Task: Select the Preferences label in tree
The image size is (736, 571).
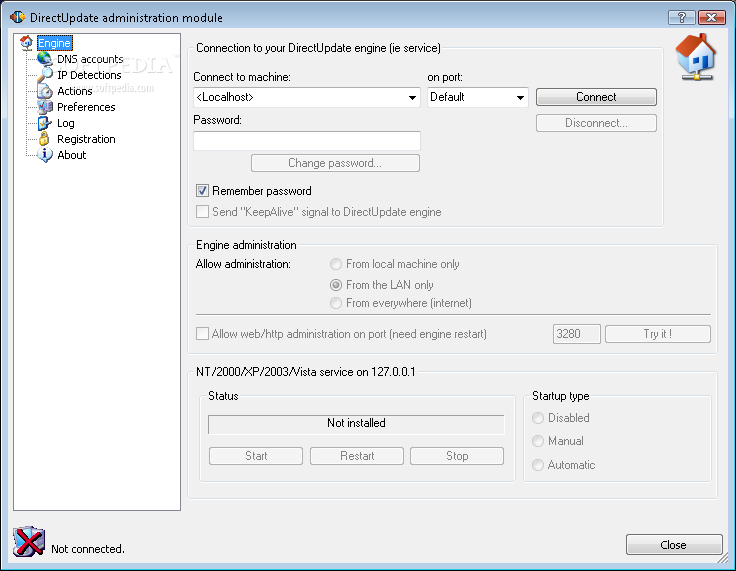Action: [86, 107]
